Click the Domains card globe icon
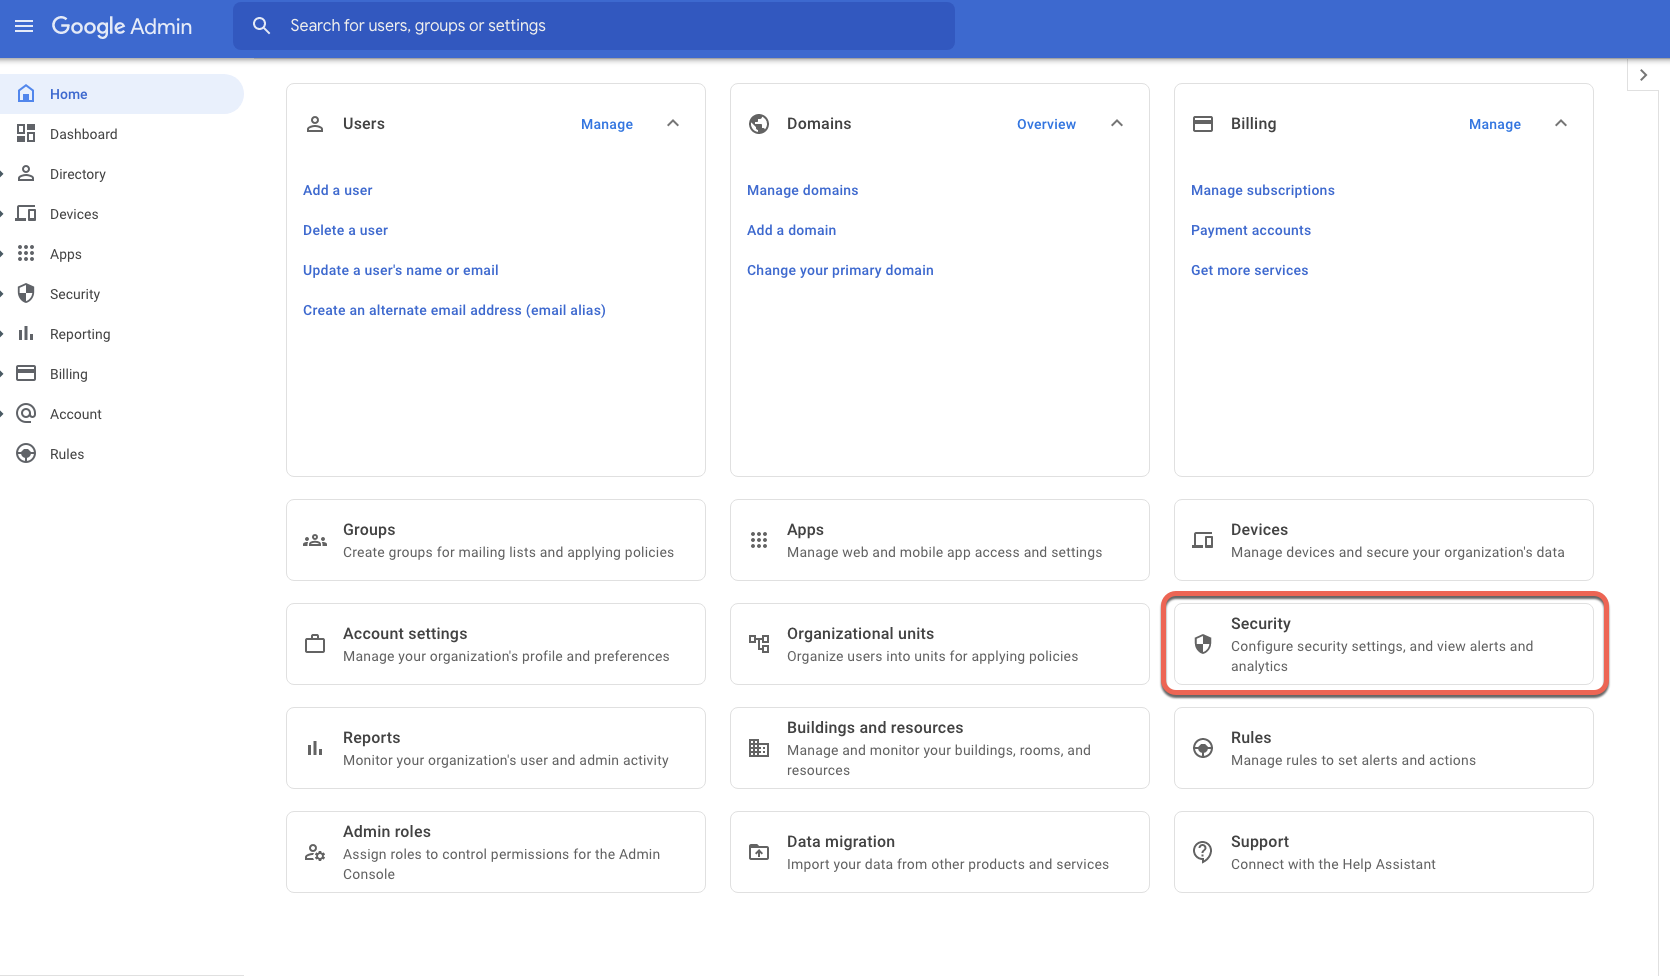Image resolution: width=1670 pixels, height=976 pixels. coord(759,124)
